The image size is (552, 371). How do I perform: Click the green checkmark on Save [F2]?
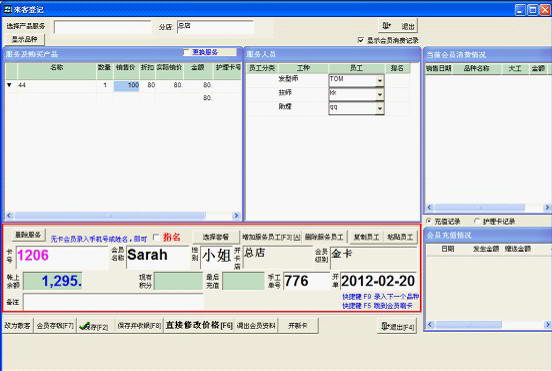(84, 327)
